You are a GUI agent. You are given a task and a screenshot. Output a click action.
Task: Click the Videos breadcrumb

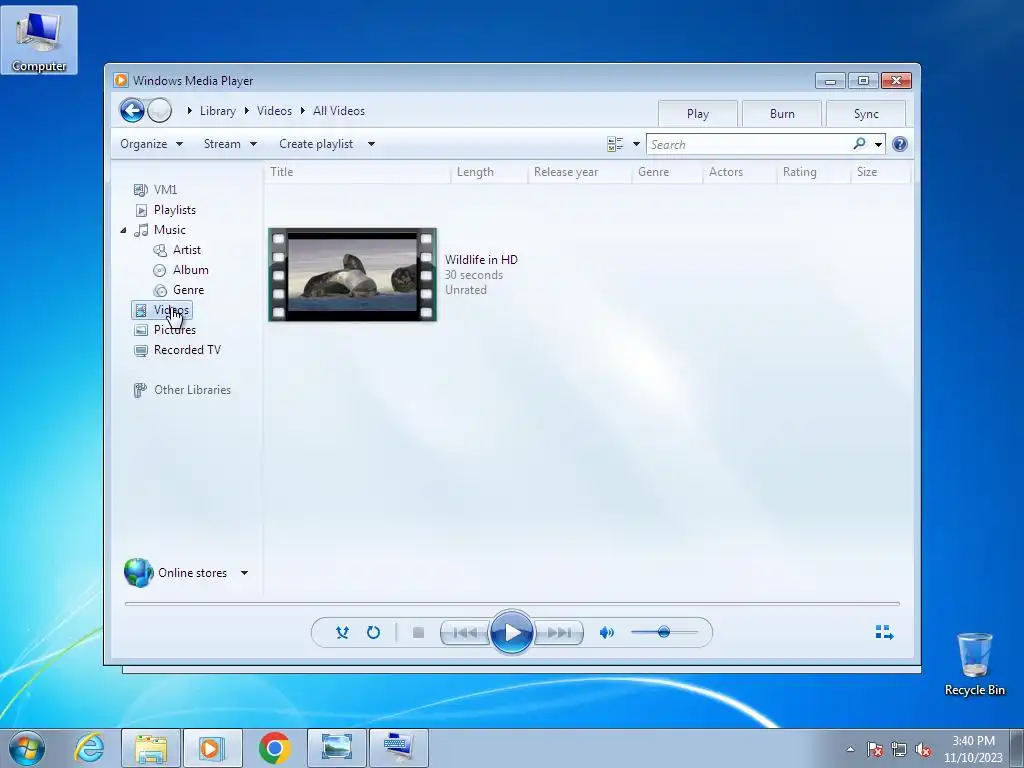(274, 111)
